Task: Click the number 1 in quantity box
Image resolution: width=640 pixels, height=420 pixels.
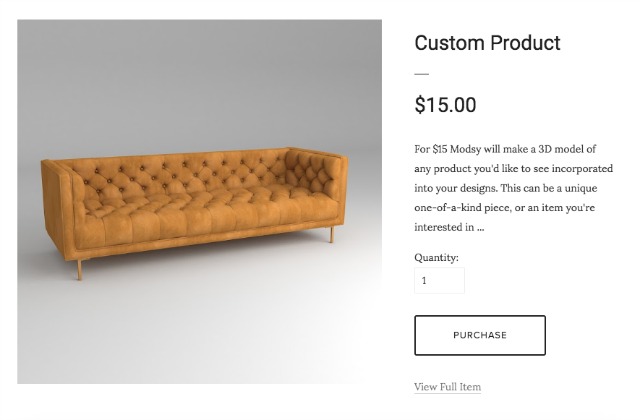Action: point(424,280)
